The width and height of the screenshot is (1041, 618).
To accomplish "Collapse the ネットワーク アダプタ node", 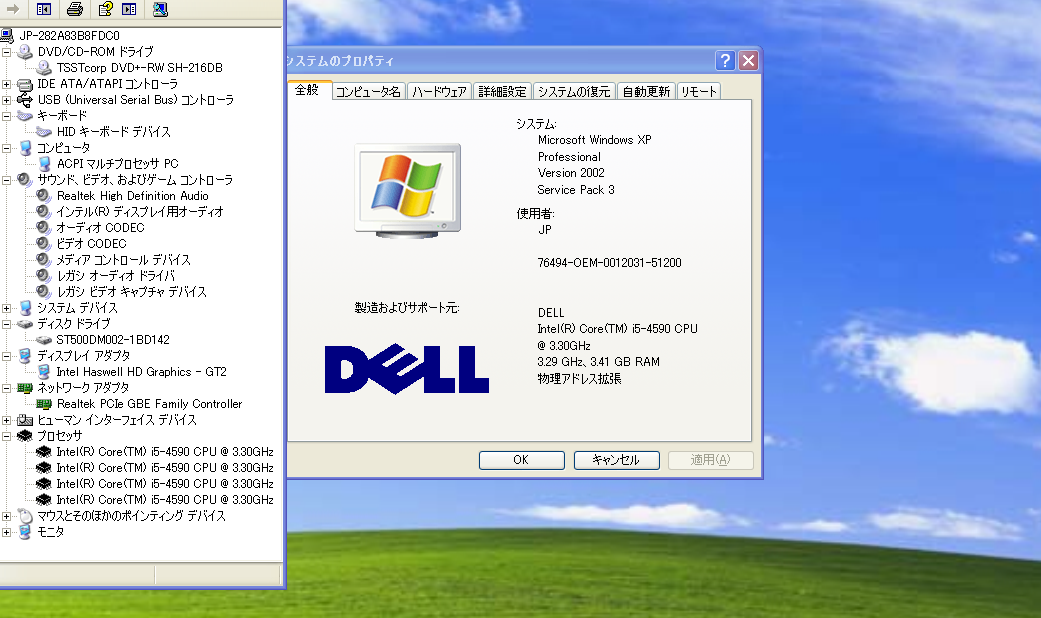I will coord(7,388).
